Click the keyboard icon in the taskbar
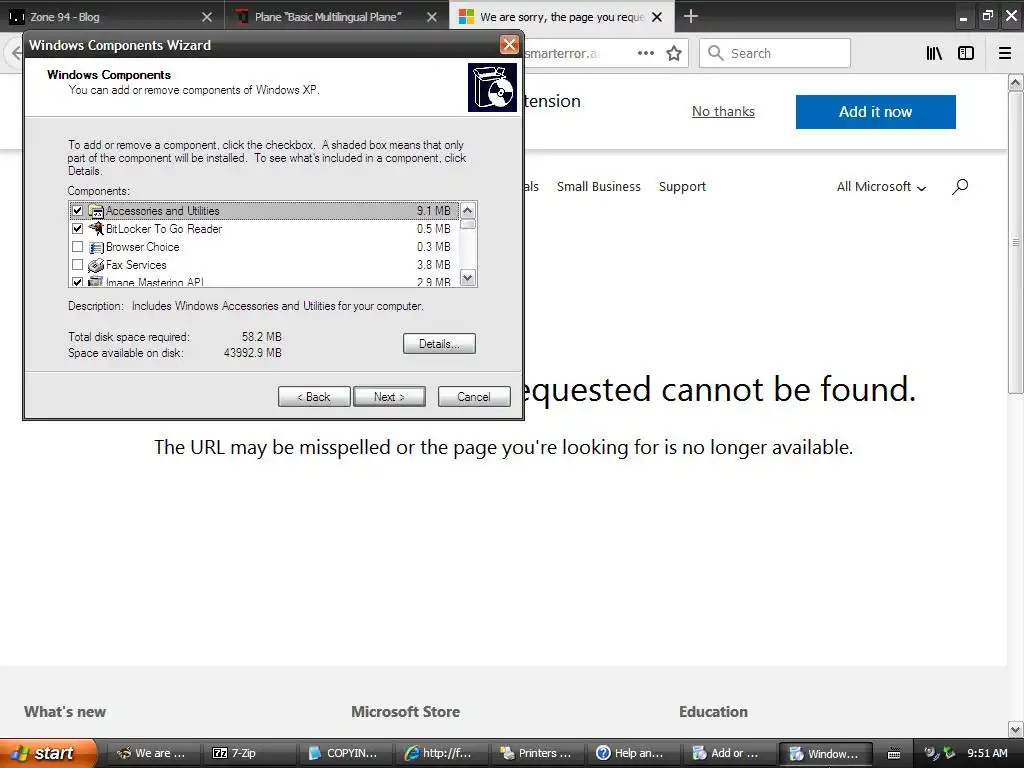Image resolution: width=1024 pixels, height=768 pixels. pyautogui.click(x=894, y=754)
